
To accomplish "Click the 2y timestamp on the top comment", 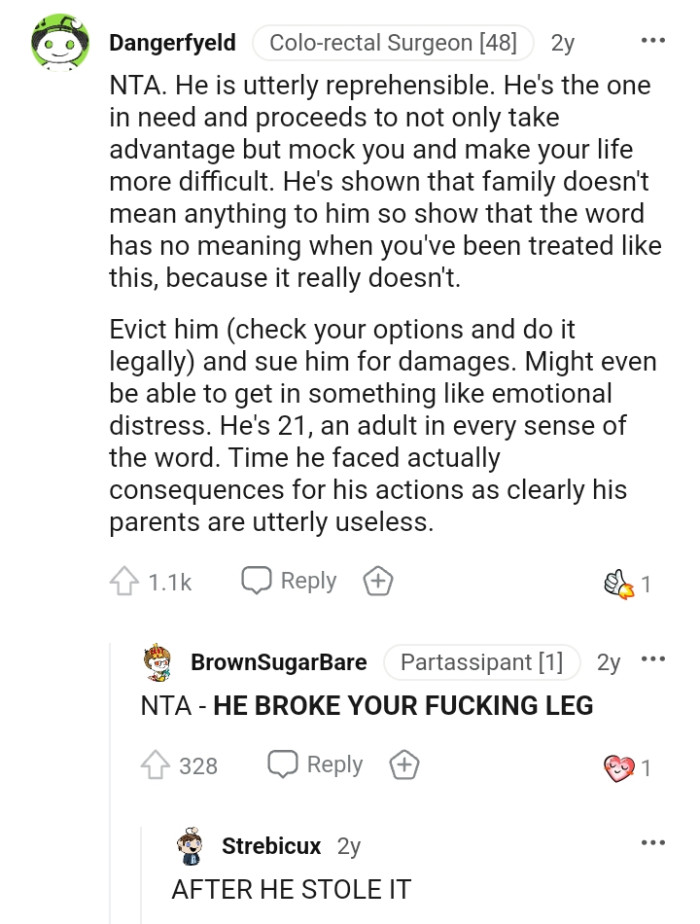I will coord(560,42).
